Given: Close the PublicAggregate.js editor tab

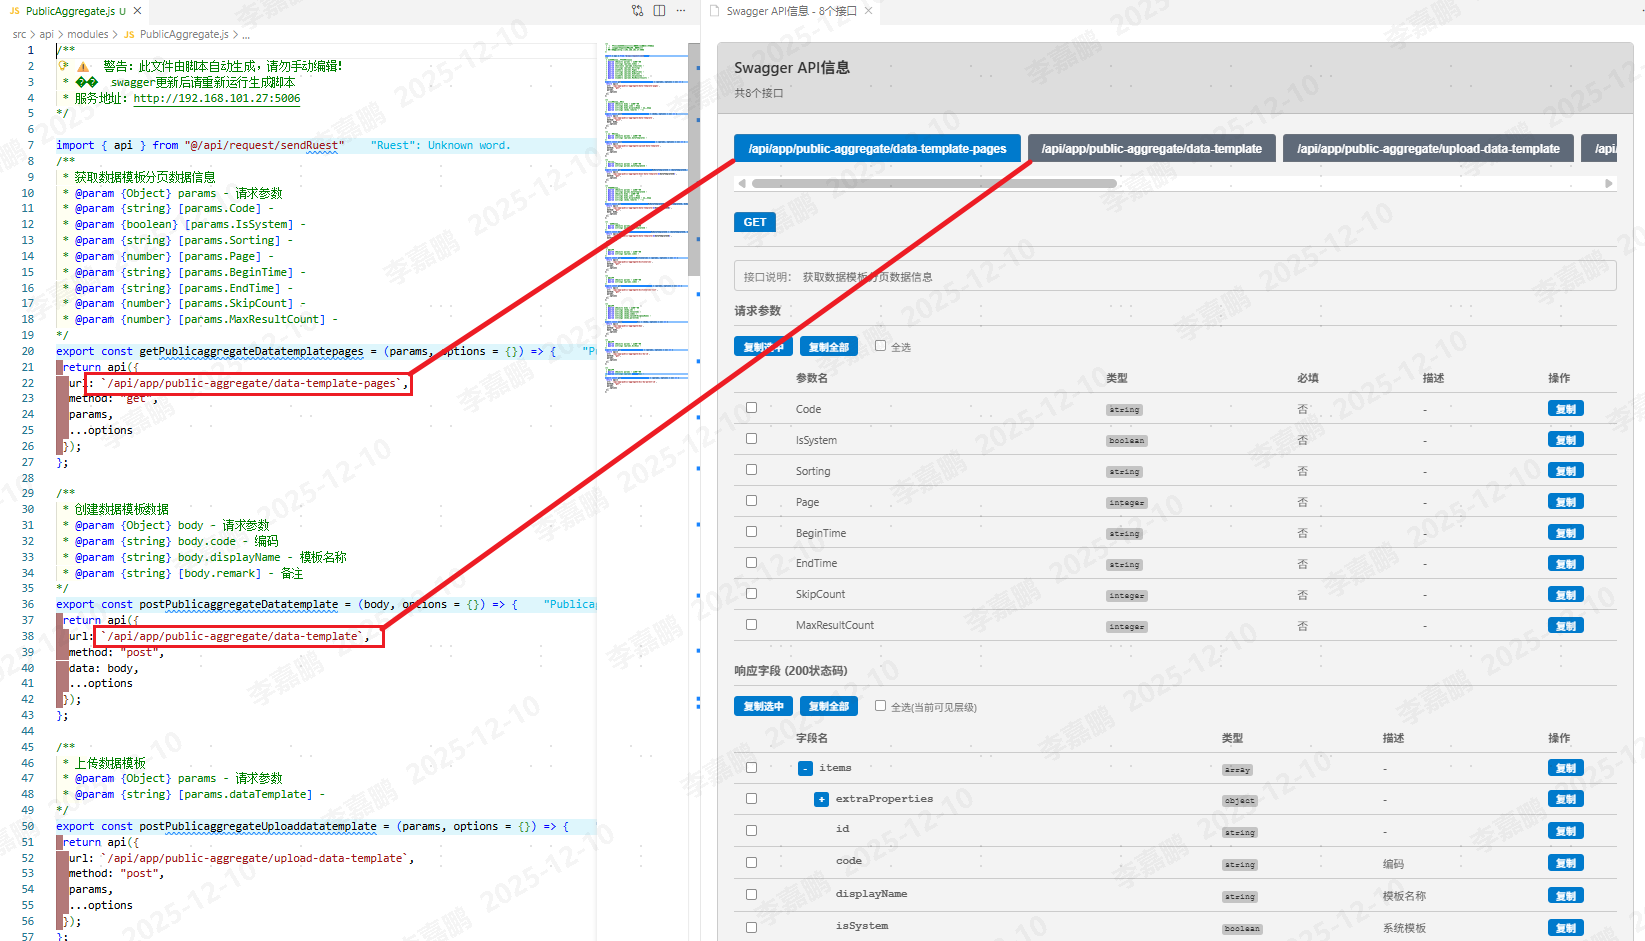Looking at the screenshot, I should coord(137,11).
